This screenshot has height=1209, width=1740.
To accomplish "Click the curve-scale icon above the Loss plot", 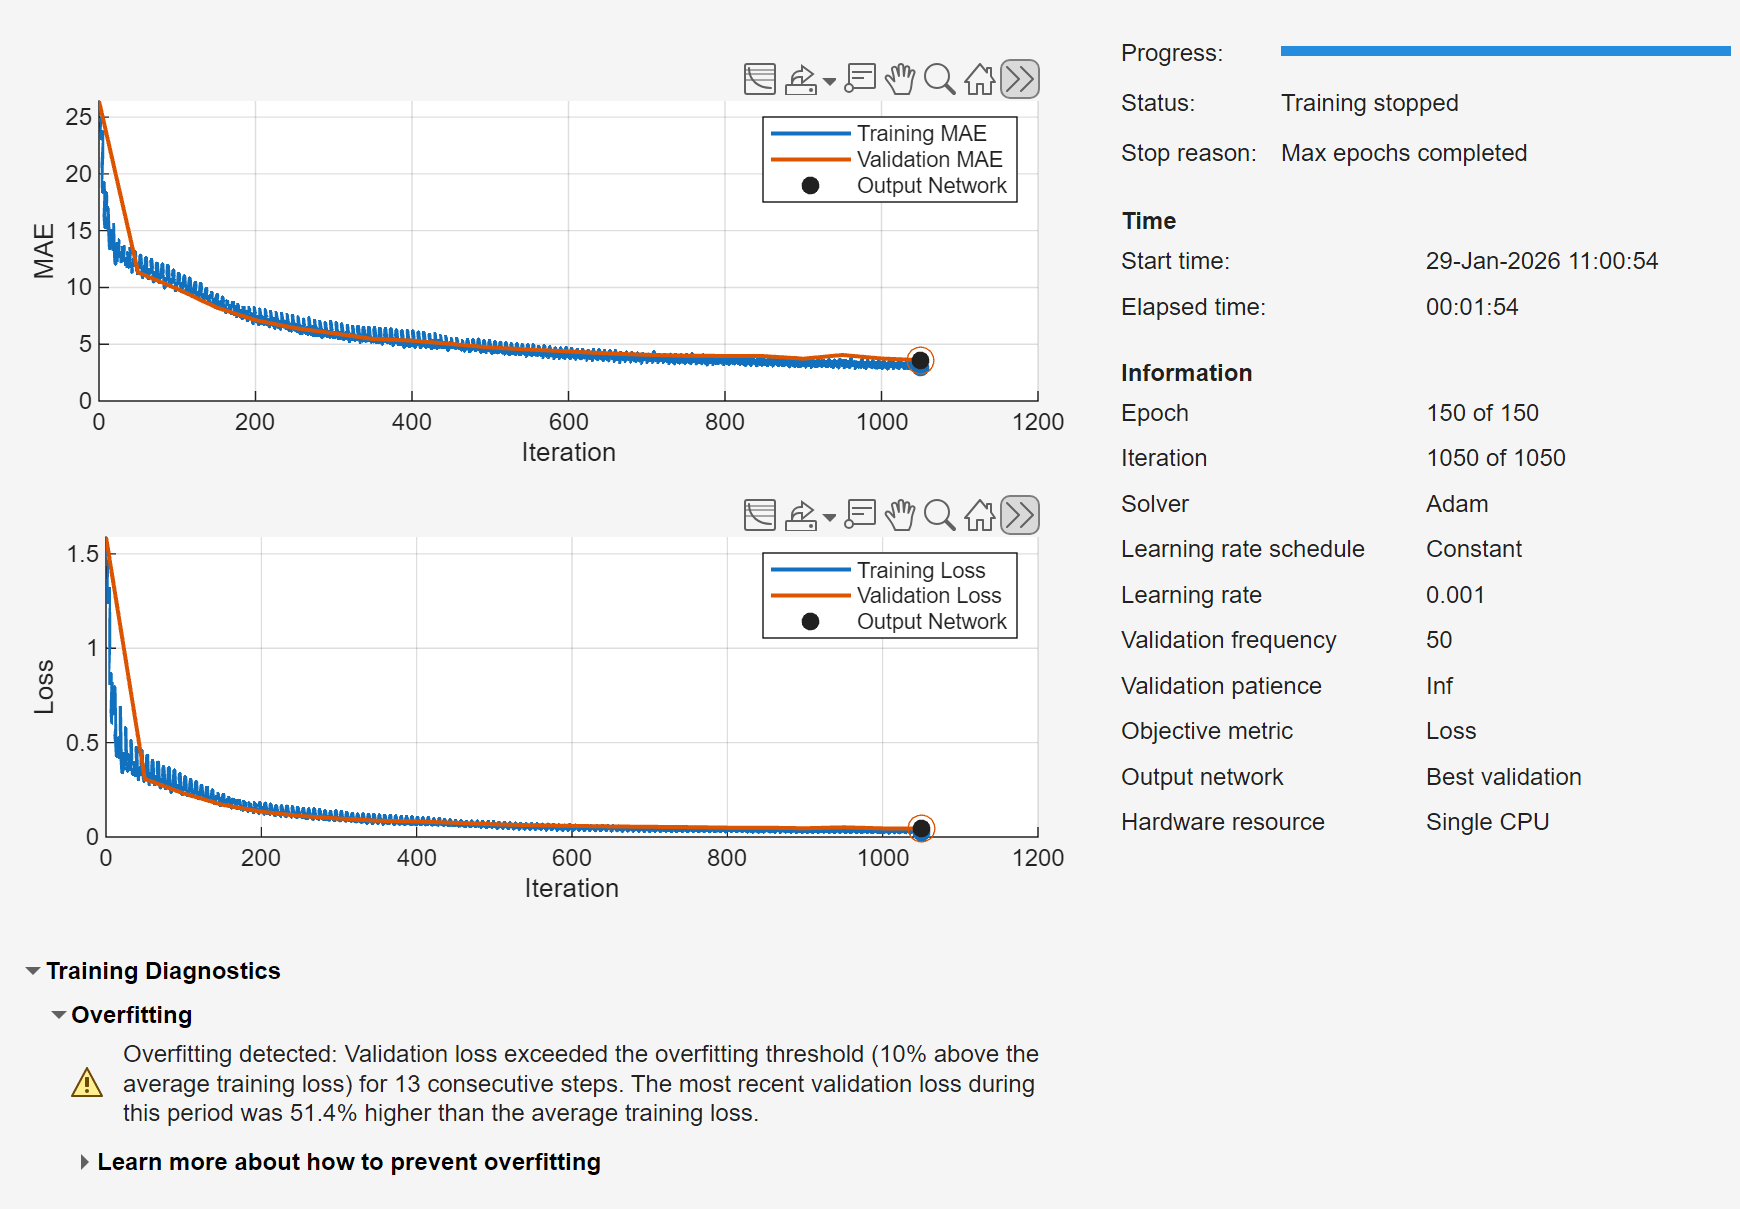I will [760, 515].
